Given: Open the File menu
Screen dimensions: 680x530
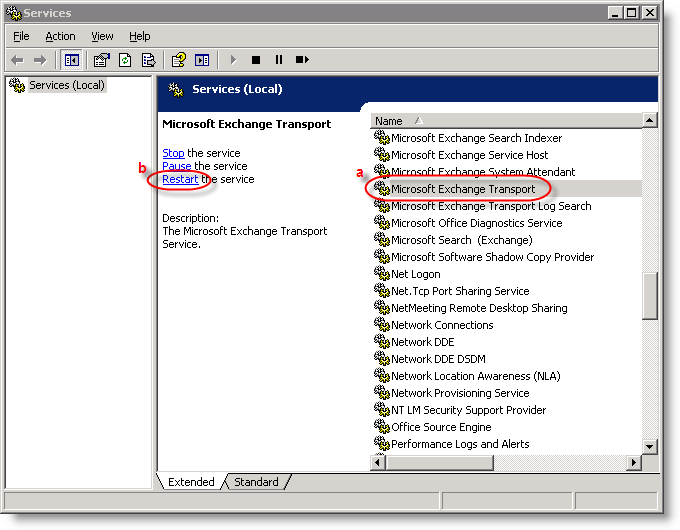Looking at the screenshot, I should click(21, 36).
